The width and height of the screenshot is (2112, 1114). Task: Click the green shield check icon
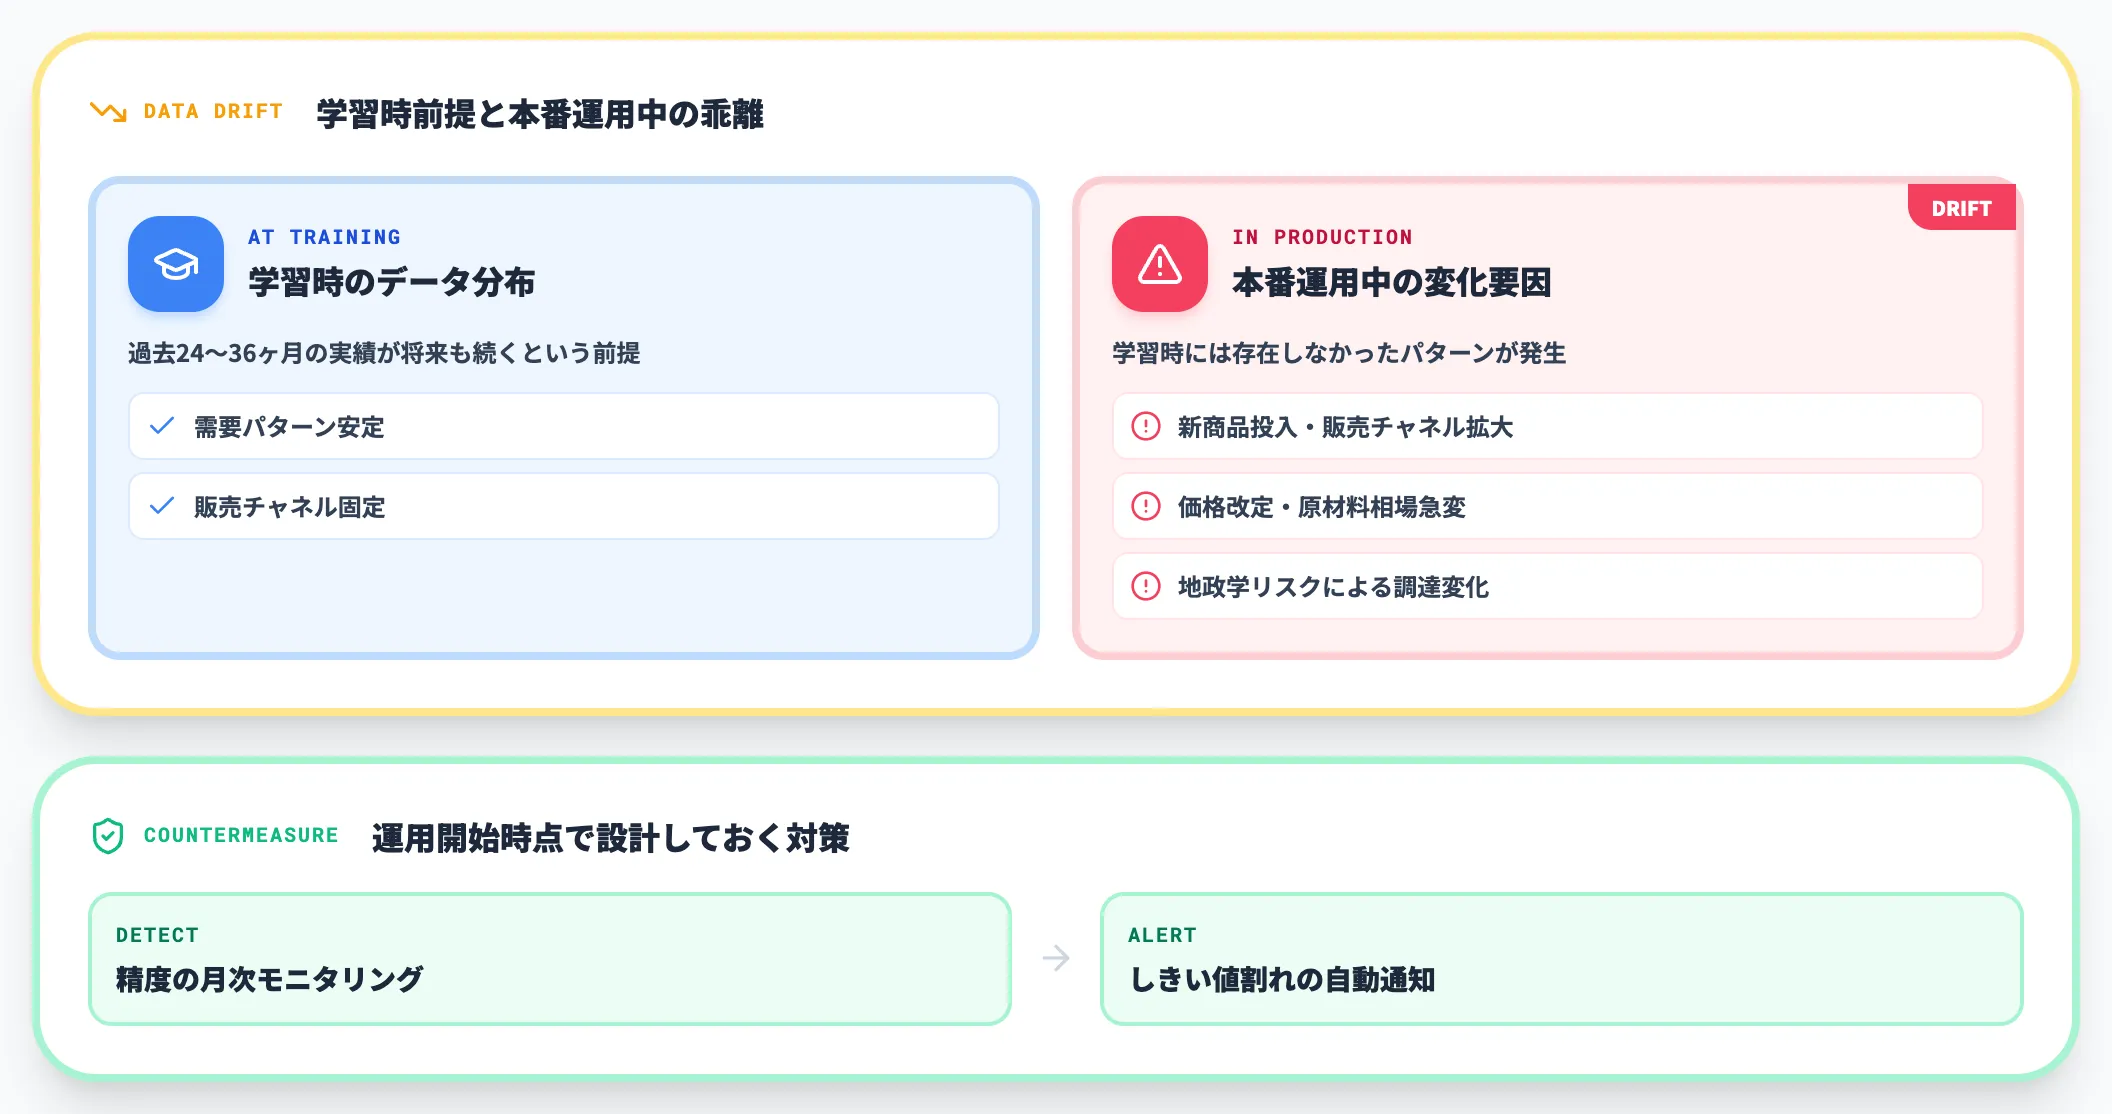[108, 836]
